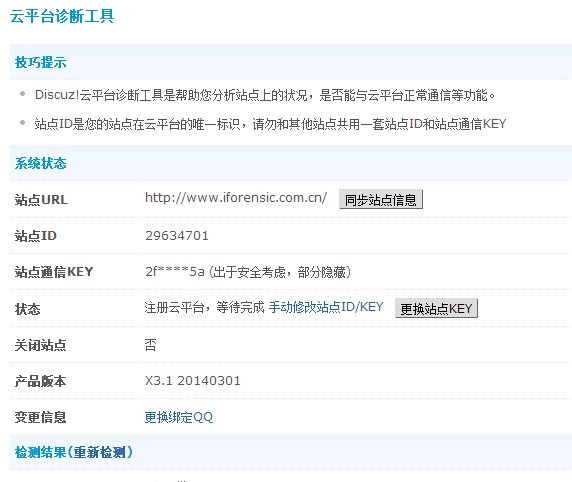Screen dimensions: 572x482
Task: Click the masked site KEY value 2f****5a
Action: click(175, 272)
